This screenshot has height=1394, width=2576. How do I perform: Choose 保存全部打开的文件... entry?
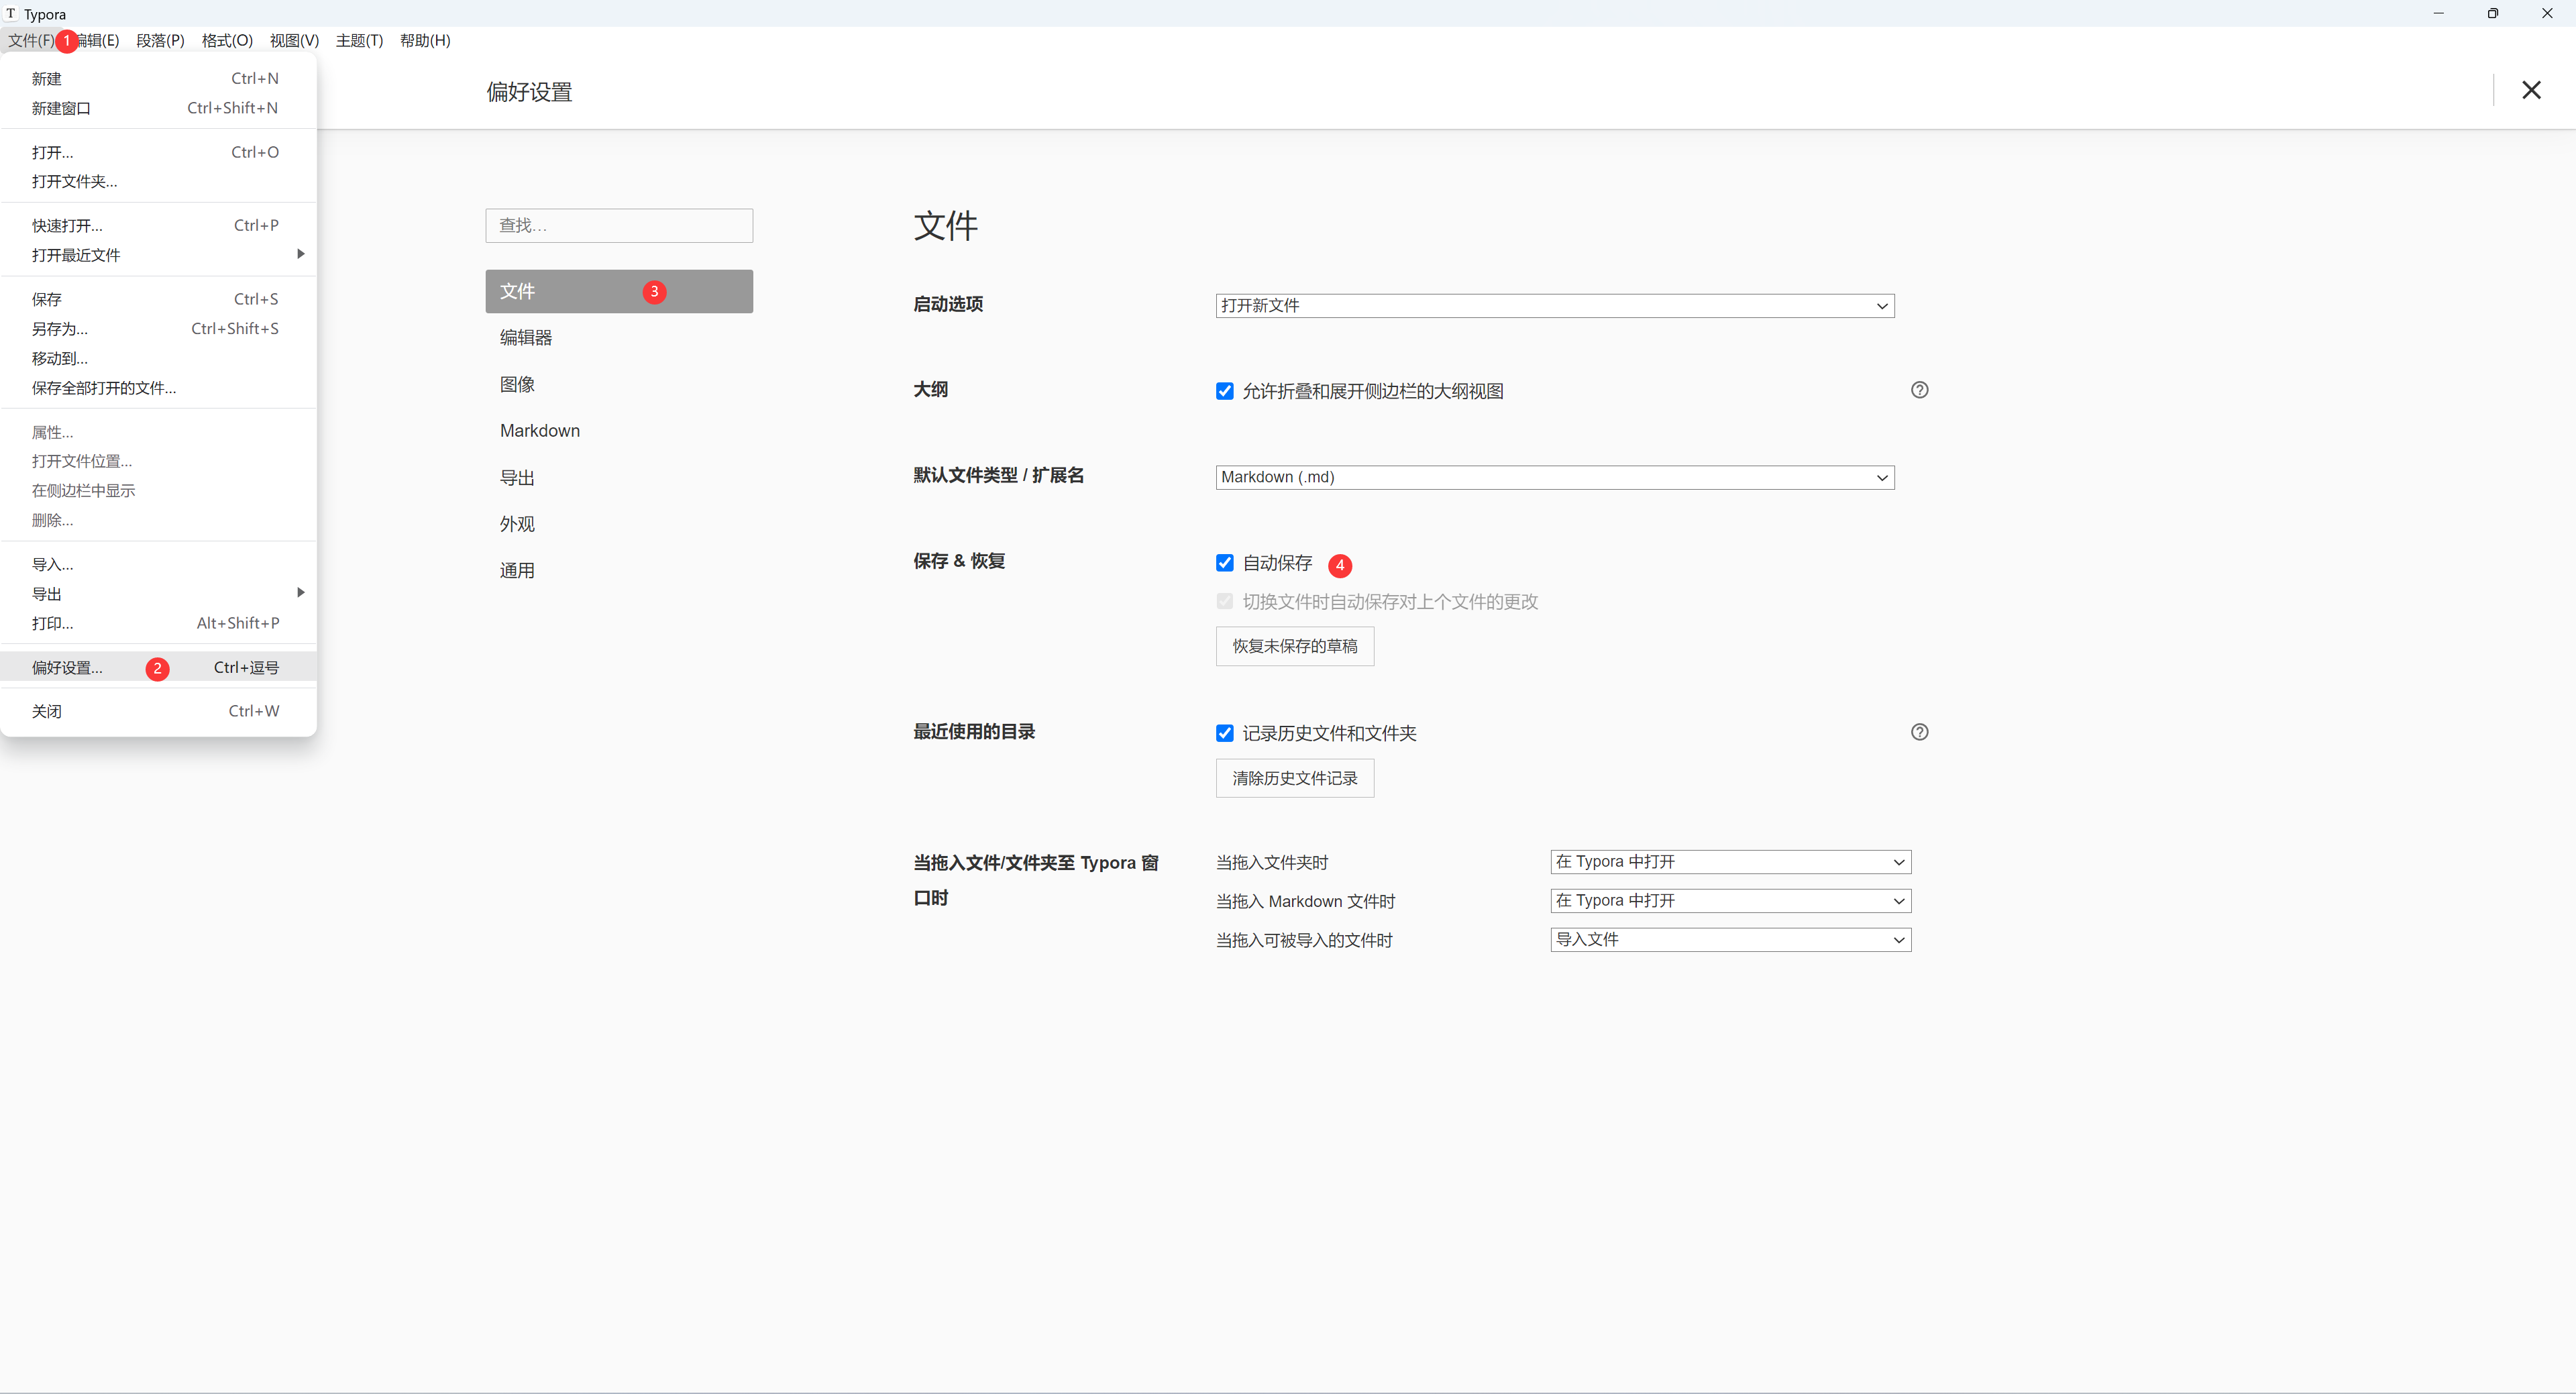click(158, 388)
